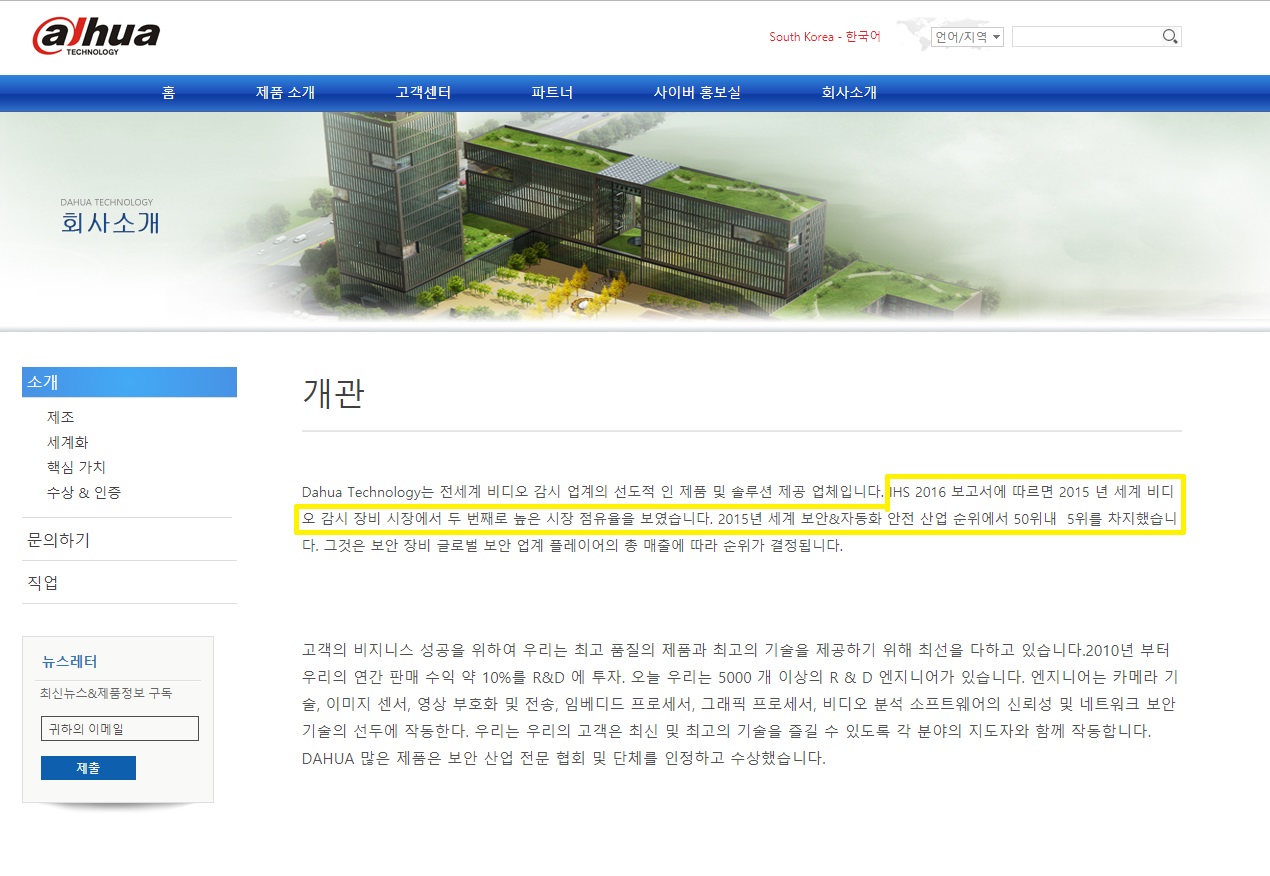The width and height of the screenshot is (1270, 876).
Task: Click the South Korea - 한국어 link
Action: pos(825,37)
